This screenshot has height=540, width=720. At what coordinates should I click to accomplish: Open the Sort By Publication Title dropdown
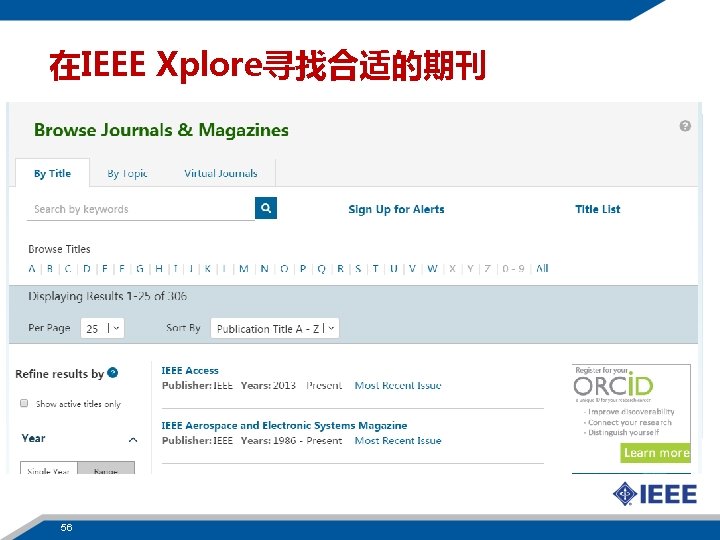pyautogui.click(x=275, y=328)
